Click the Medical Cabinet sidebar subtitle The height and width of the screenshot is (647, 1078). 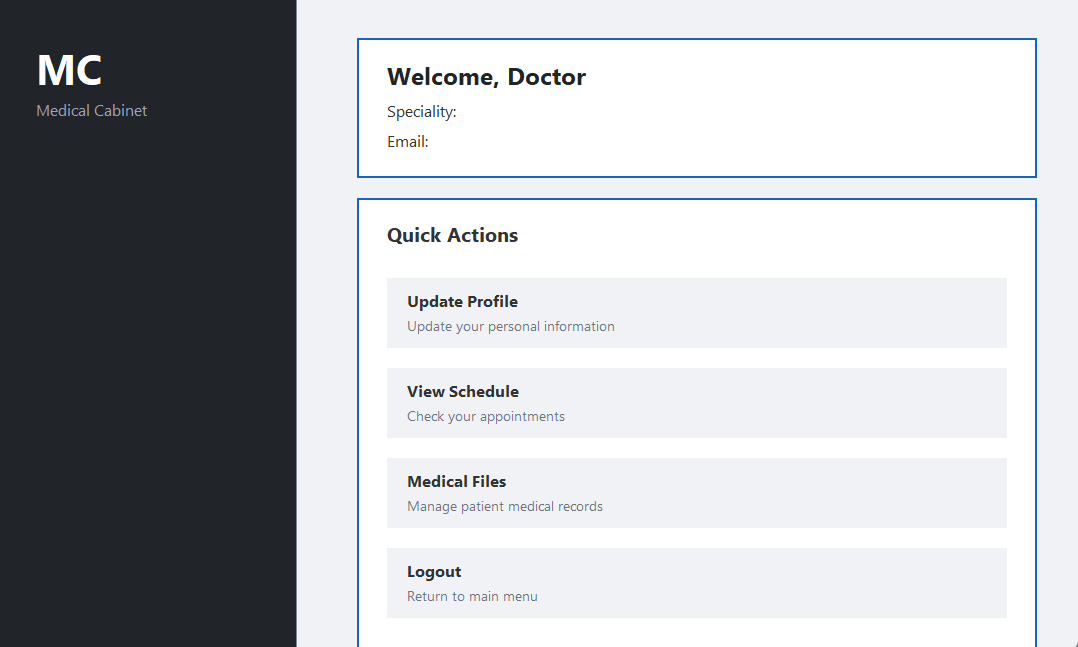click(91, 111)
